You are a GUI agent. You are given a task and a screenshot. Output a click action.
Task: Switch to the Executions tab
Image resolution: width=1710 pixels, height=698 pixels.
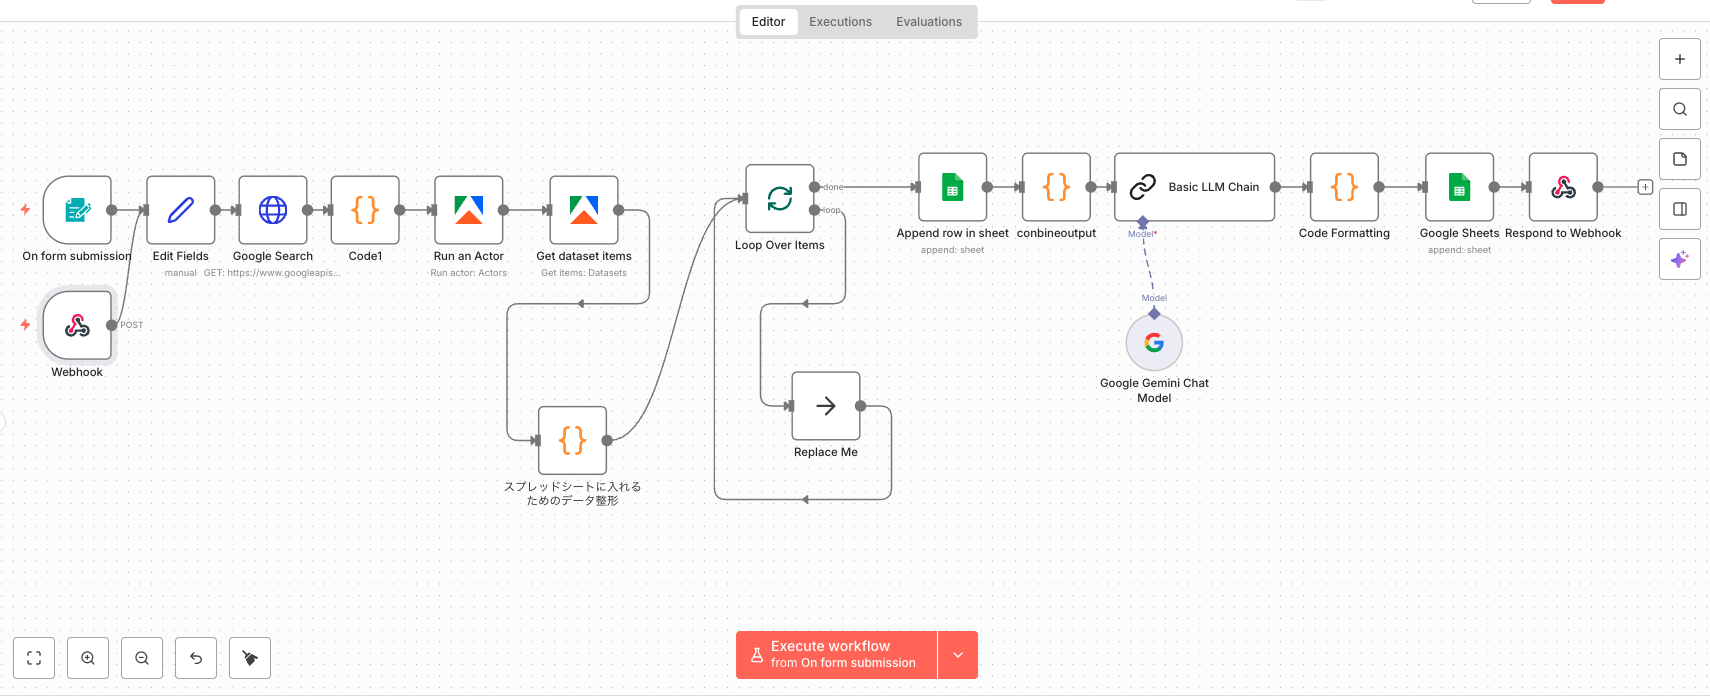tap(840, 22)
